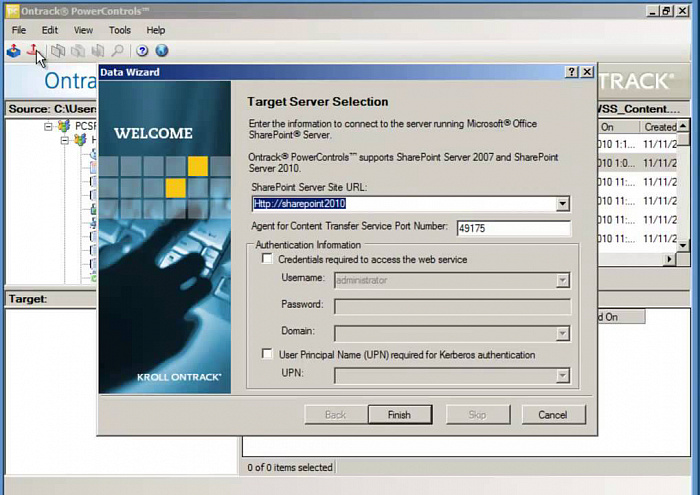
Task: Open the blue question-mark Help icon
Action: click(x=142, y=51)
